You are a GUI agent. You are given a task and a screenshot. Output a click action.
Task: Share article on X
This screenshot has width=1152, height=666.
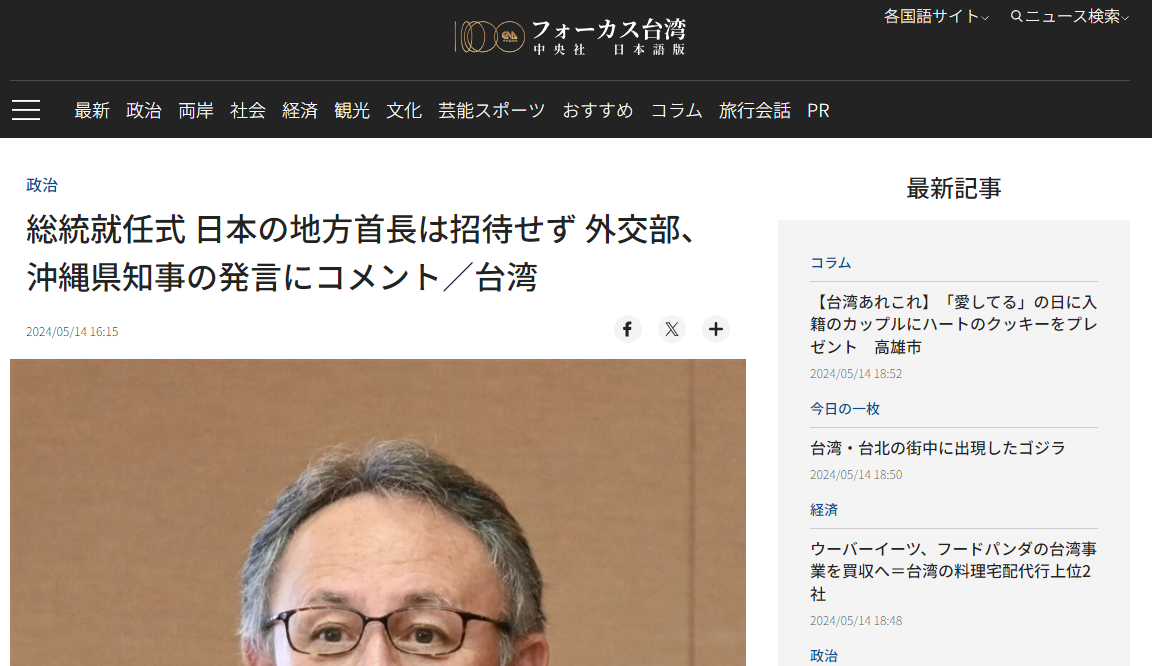click(x=672, y=329)
